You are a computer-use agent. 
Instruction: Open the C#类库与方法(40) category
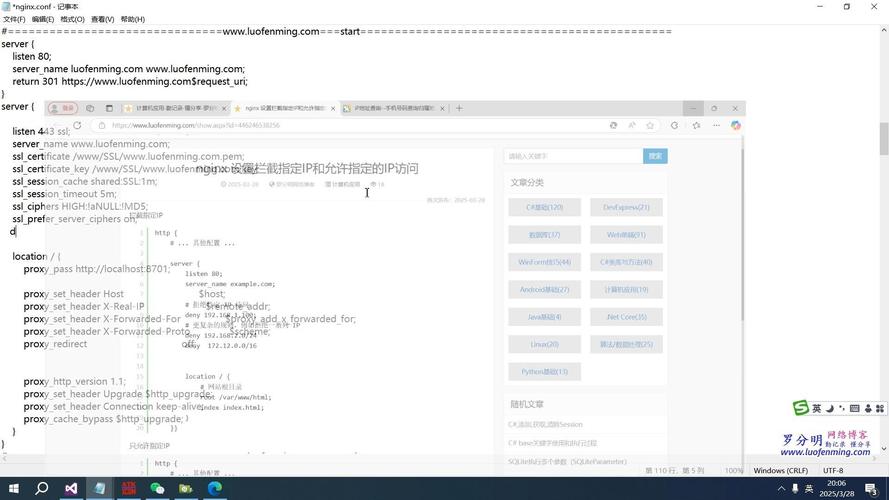coord(626,262)
